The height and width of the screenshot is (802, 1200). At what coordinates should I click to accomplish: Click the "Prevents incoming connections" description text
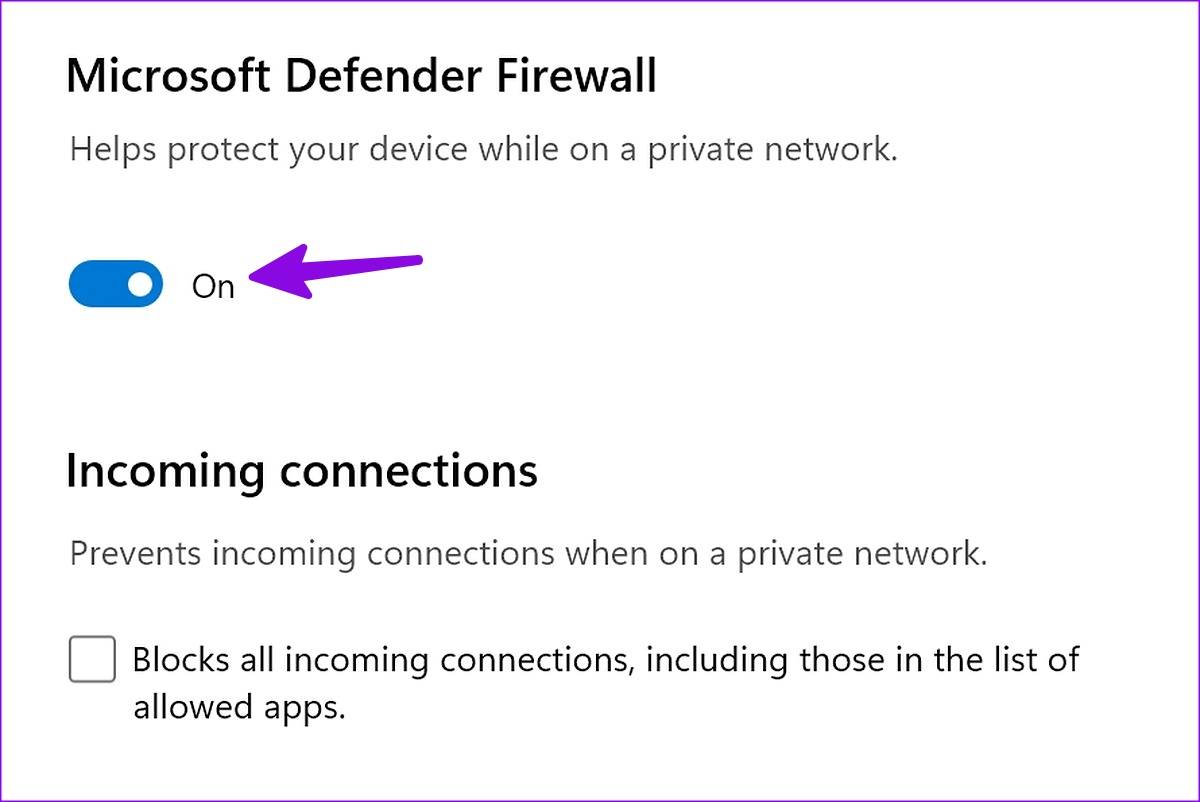(528, 553)
